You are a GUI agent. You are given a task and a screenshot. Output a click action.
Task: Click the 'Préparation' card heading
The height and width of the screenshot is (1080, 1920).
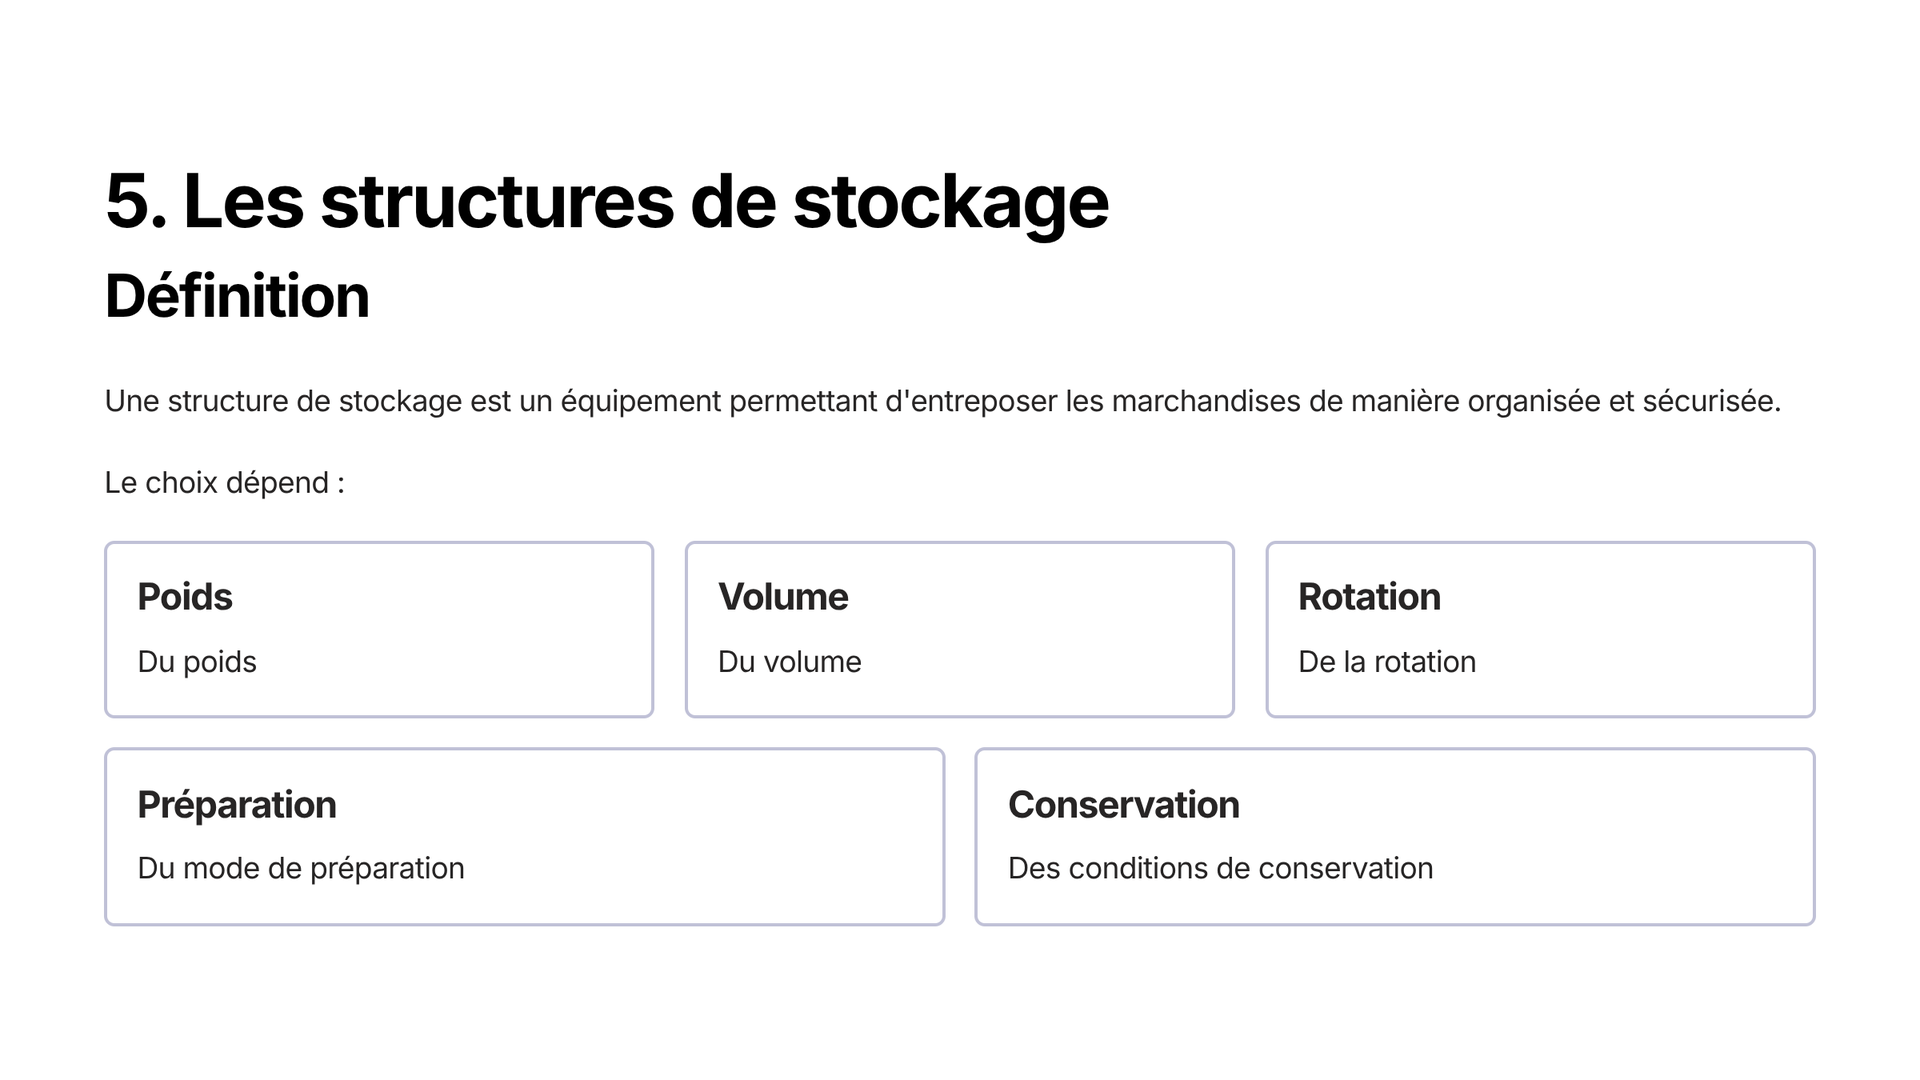click(x=237, y=805)
